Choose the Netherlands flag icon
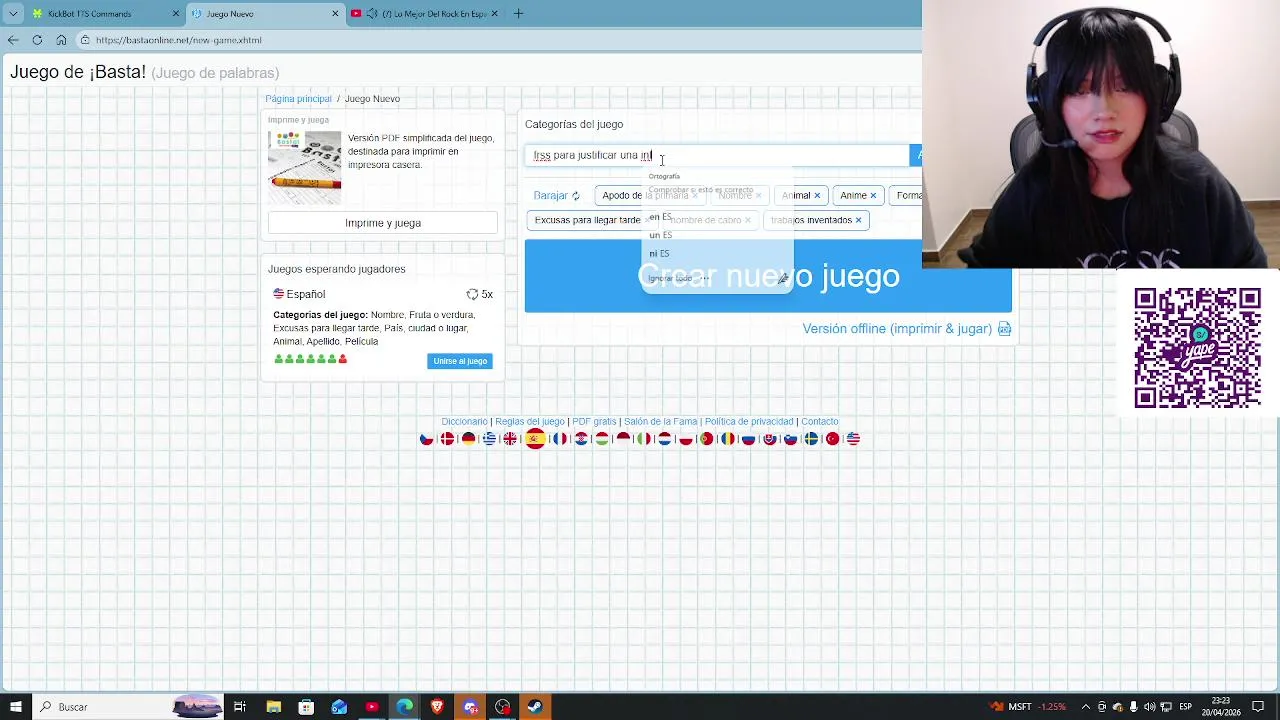Image resolution: width=1280 pixels, height=720 pixels. 665,439
